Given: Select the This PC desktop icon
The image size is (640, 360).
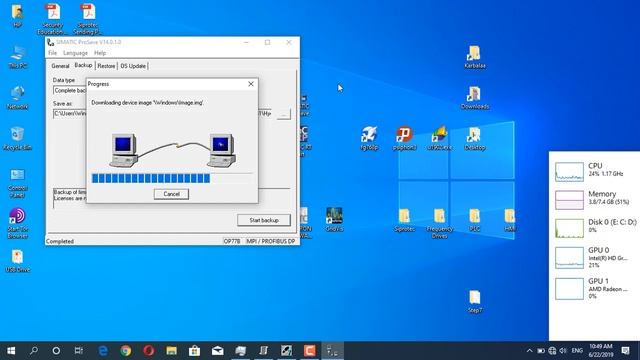Looking at the screenshot, I should click(x=17, y=57).
